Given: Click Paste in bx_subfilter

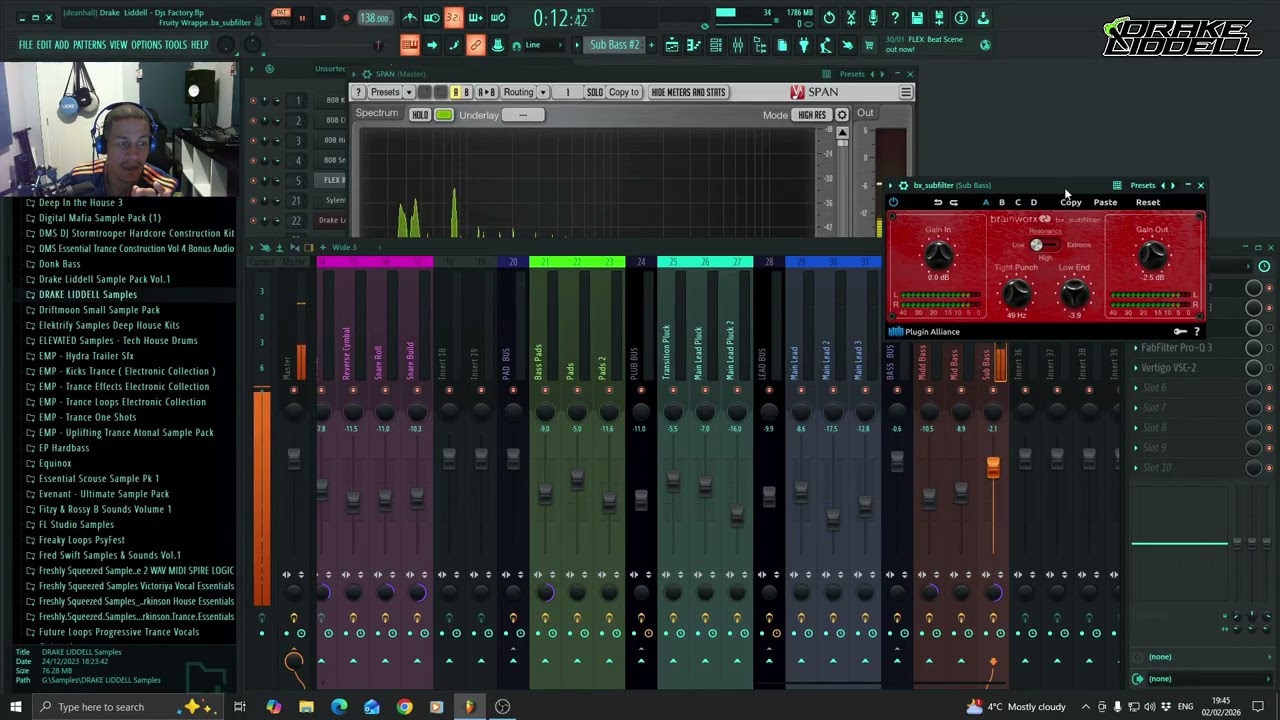Looking at the screenshot, I should tap(1105, 202).
